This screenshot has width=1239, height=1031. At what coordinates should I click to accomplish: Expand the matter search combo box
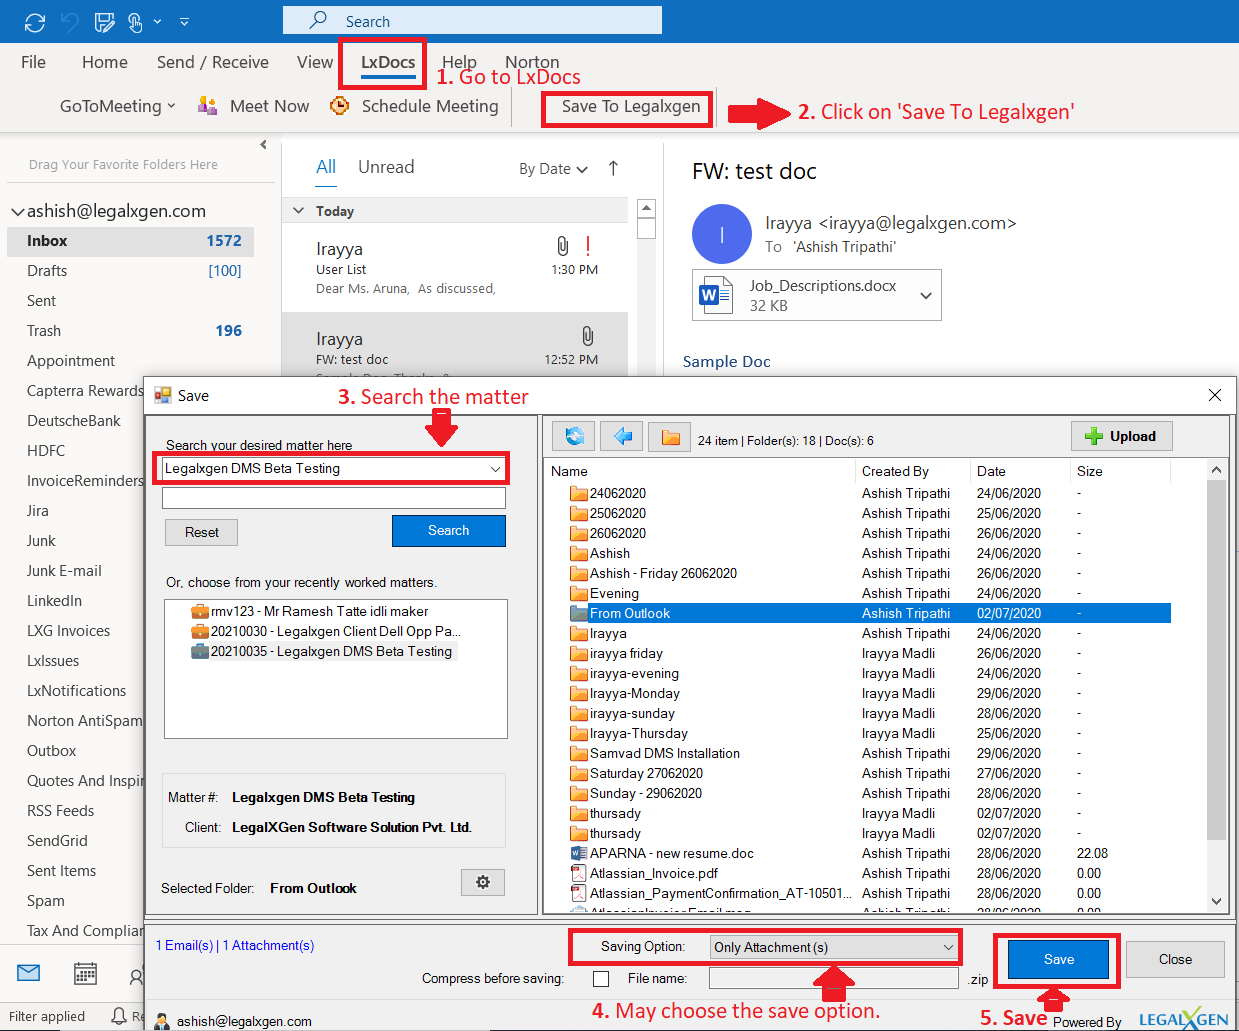[495, 469]
